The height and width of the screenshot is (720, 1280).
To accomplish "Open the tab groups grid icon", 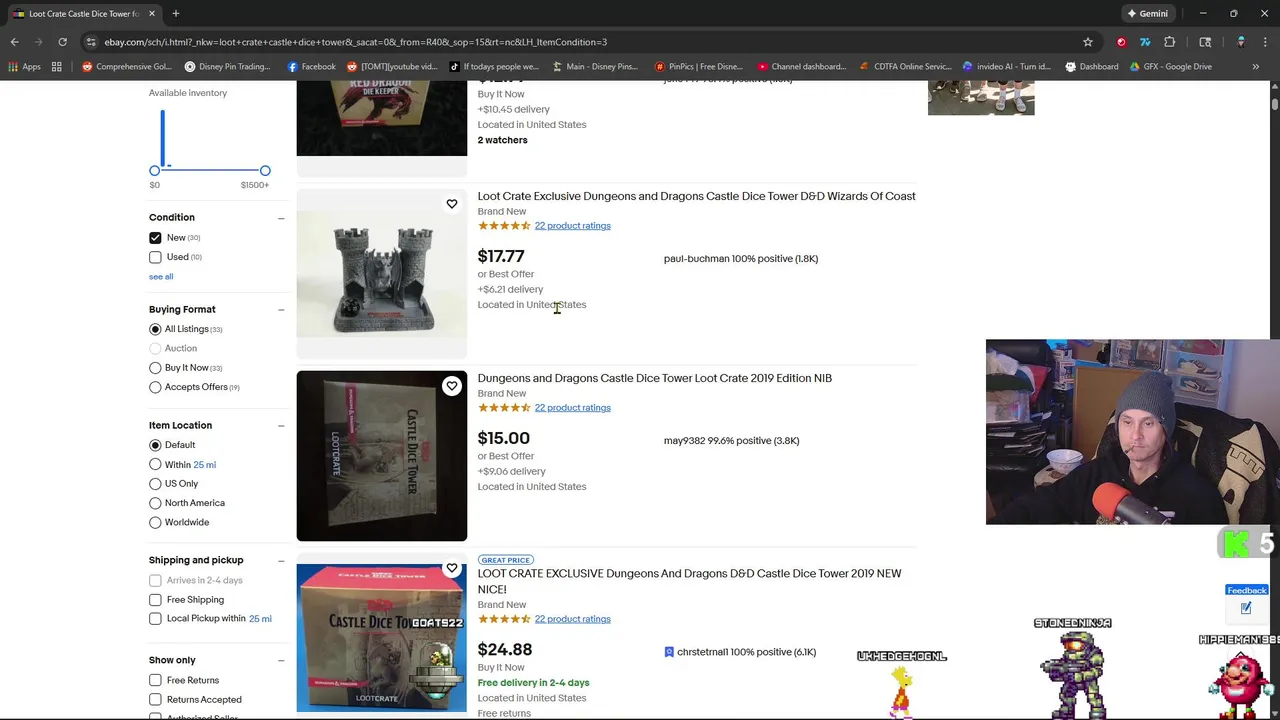I will coord(57,67).
